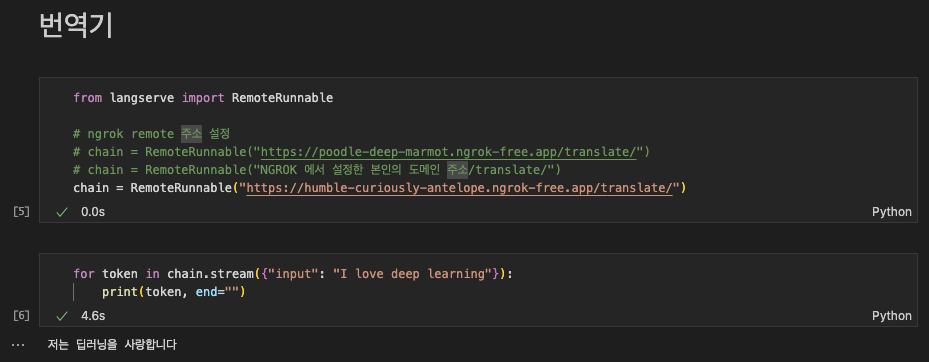Open the output actions ellipsis menu
This screenshot has height=362, width=929.
(x=18, y=344)
